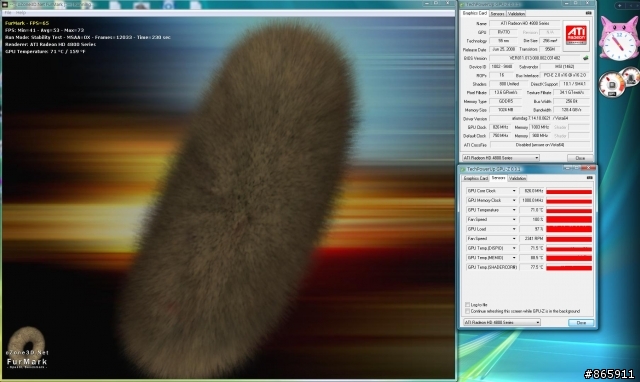Switch to Validation tab in upper GPU-Z window
This screenshot has height=382, width=640.
click(516, 13)
